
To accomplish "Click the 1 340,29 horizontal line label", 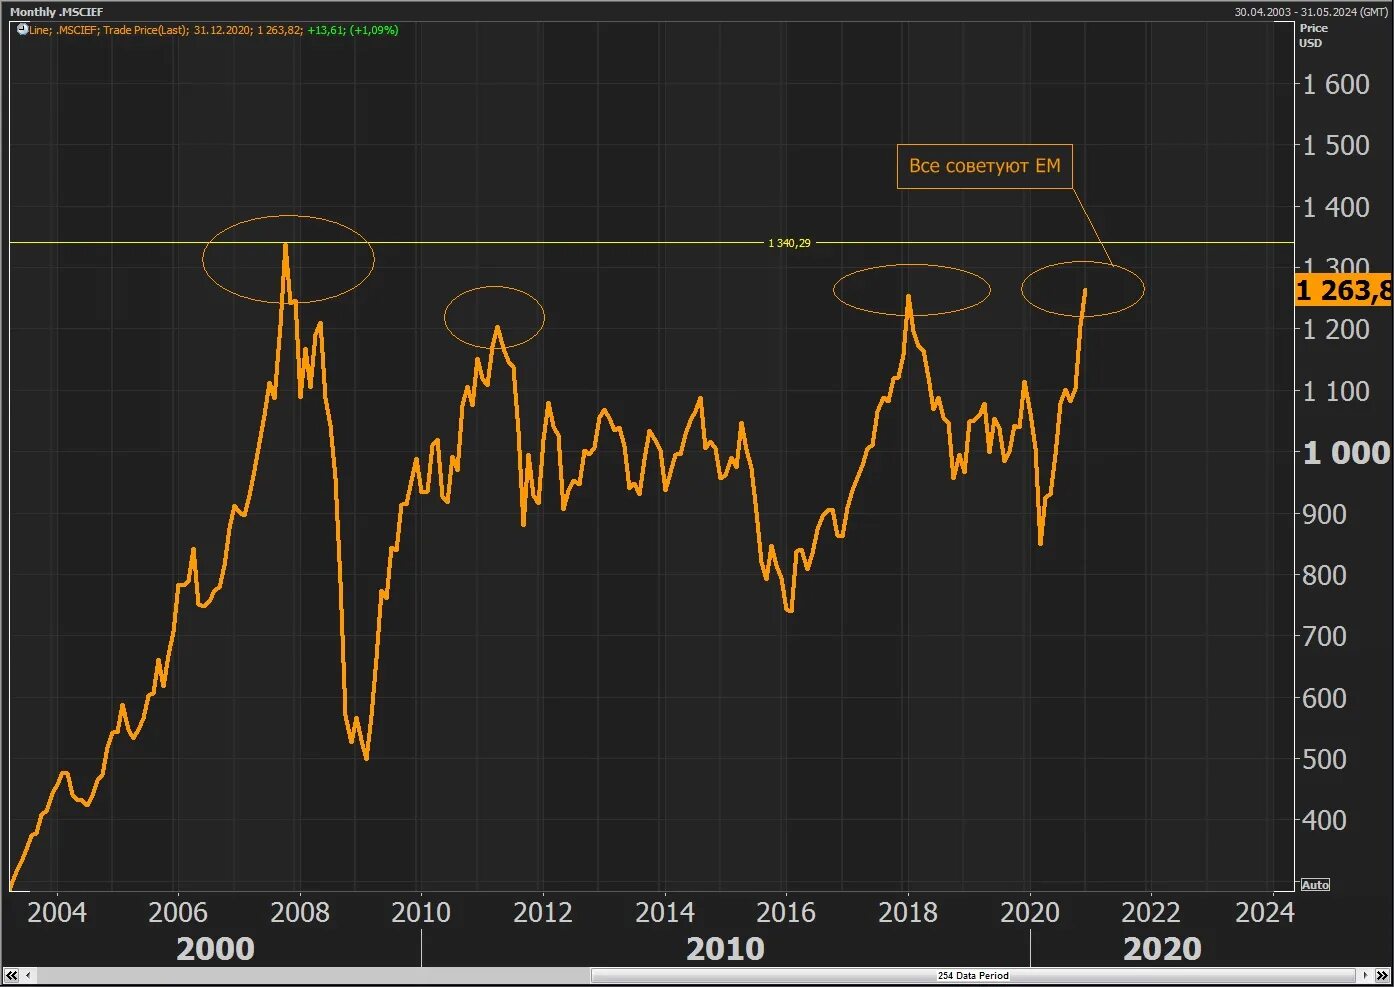I will pyautogui.click(x=789, y=243).
